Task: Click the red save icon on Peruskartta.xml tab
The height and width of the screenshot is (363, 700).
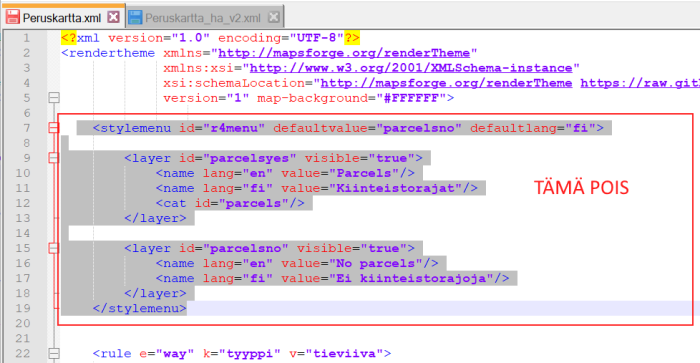Action: tap(12, 17)
